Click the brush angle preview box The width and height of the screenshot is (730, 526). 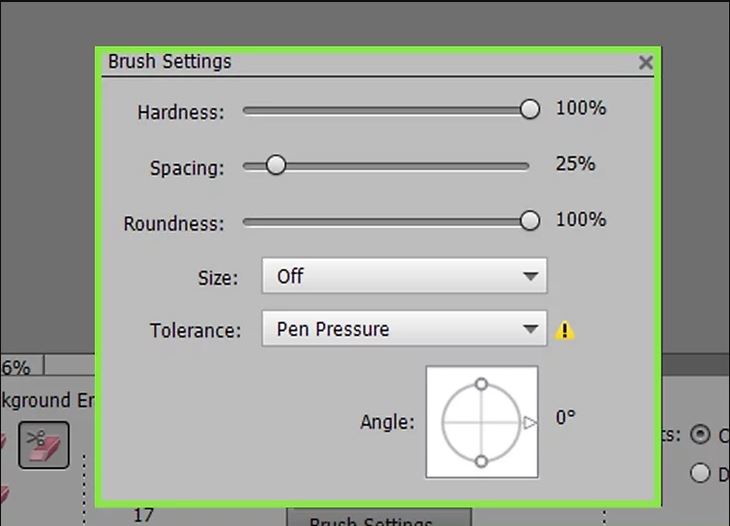482,422
